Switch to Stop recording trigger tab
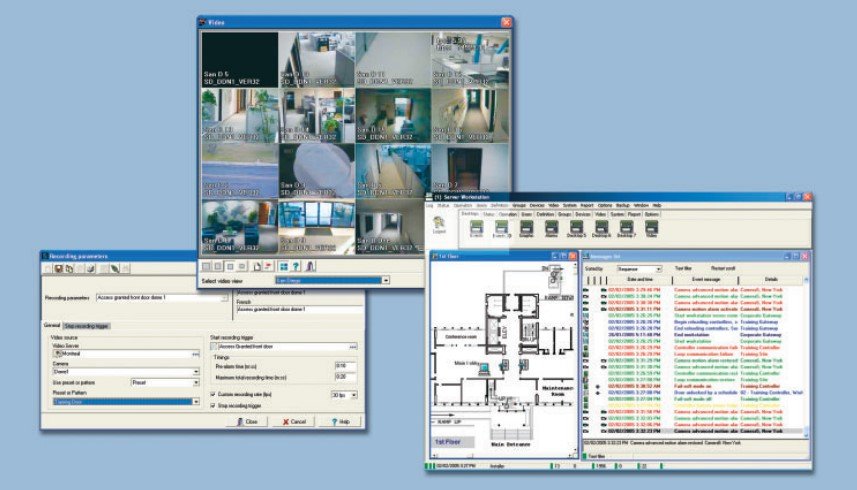The height and width of the screenshot is (490, 857). (86, 326)
